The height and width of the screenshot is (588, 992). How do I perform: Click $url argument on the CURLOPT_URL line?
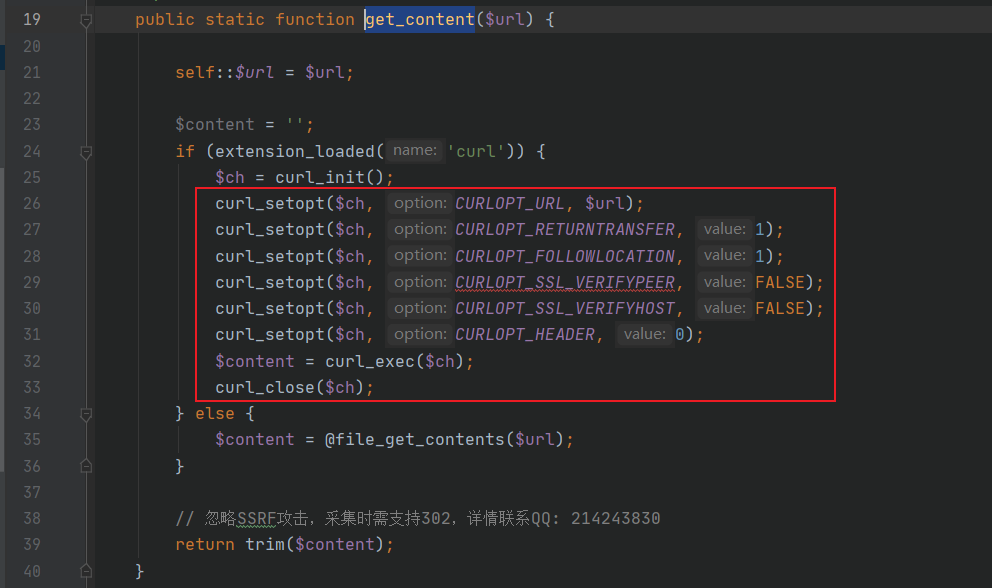tap(605, 203)
